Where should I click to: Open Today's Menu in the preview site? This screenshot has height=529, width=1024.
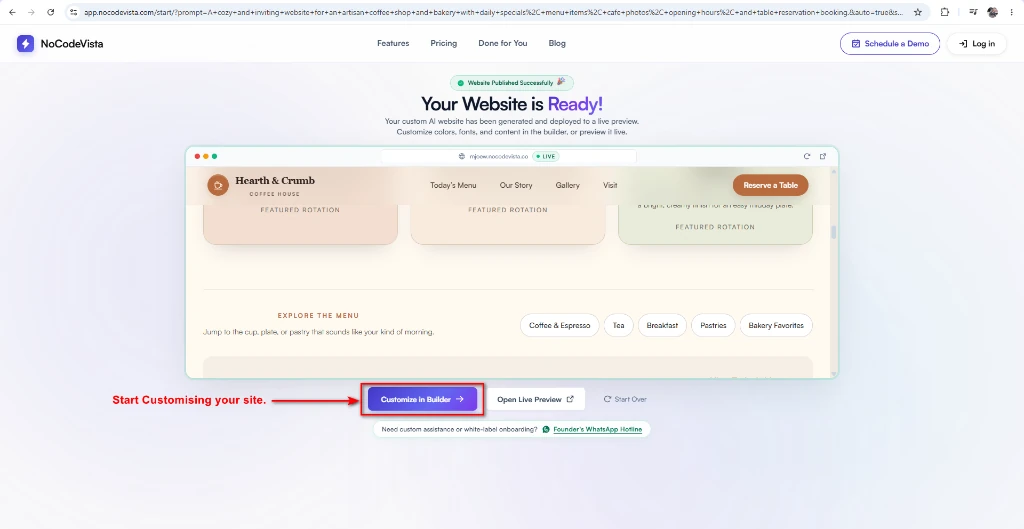click(453, 185)
